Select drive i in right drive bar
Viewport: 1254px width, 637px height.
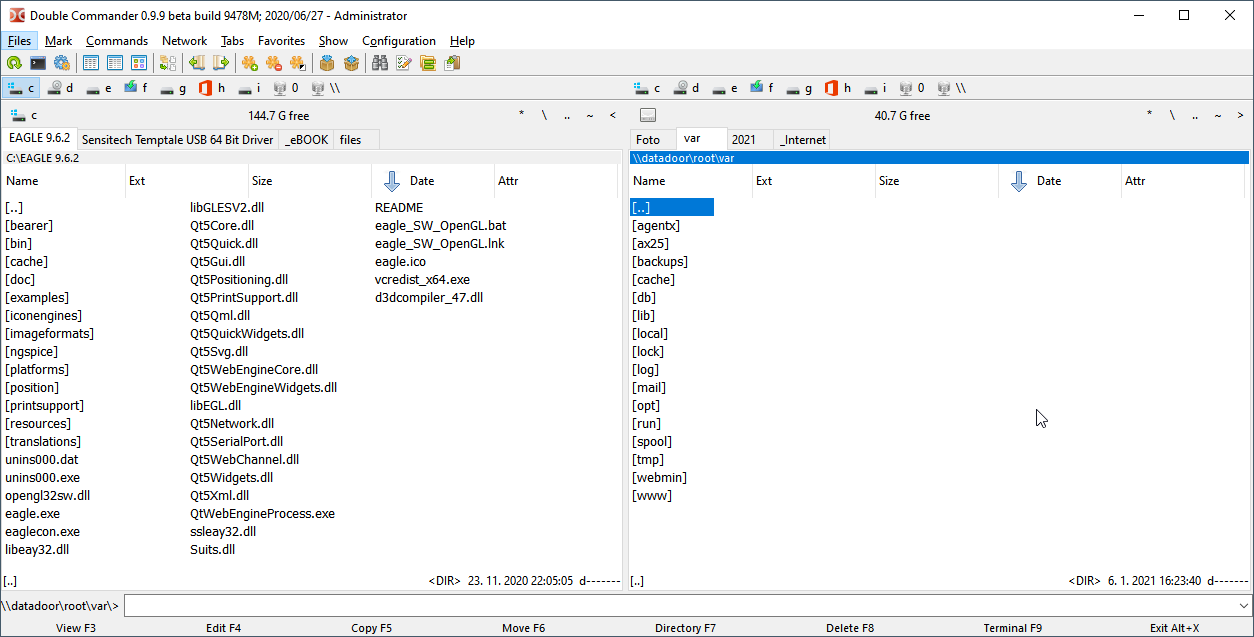coord(876,88)
